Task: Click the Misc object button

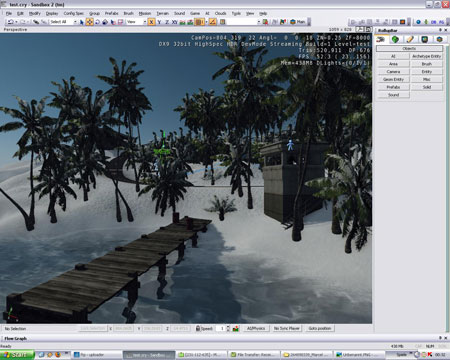Action: 427,79
